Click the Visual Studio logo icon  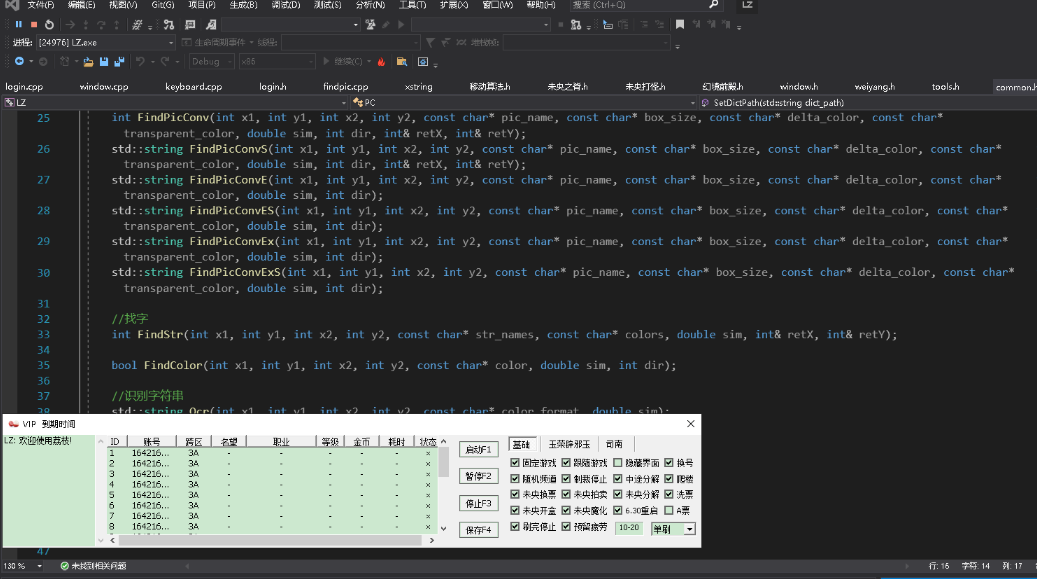(x=12, y=5)
